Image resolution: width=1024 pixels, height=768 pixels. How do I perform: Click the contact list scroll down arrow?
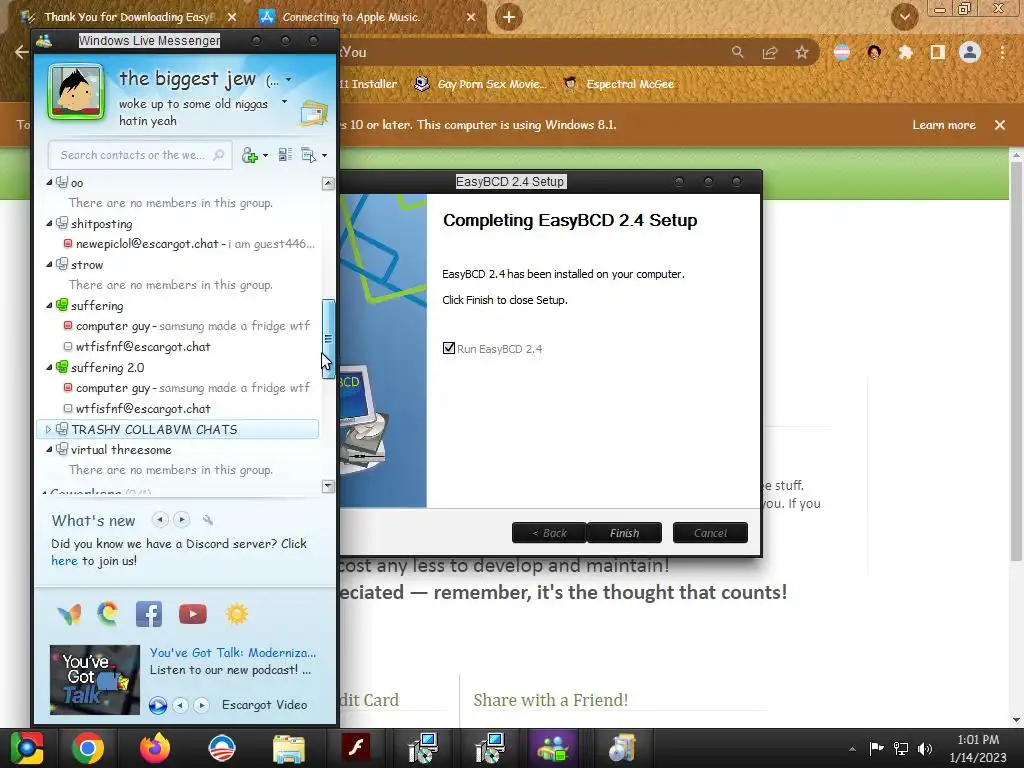(328, 487)
